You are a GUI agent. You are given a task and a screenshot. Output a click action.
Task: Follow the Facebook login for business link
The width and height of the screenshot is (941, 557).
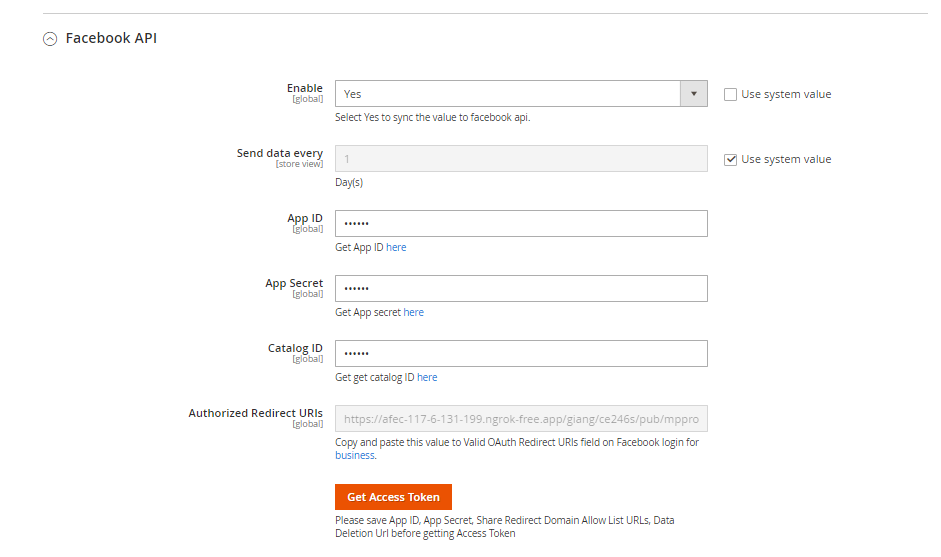pos(354,455)
